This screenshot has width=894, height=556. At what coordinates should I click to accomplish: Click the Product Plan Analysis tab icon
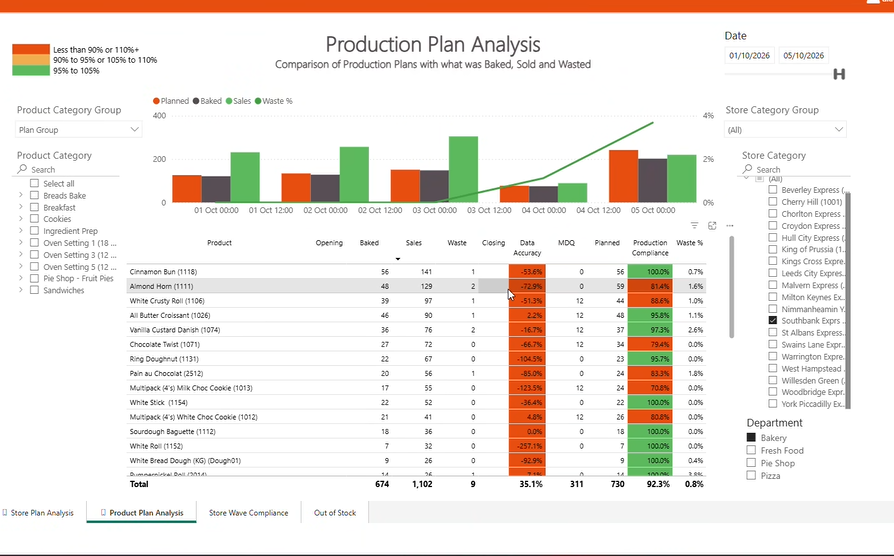pyautogui.click(x=103, y=513)
